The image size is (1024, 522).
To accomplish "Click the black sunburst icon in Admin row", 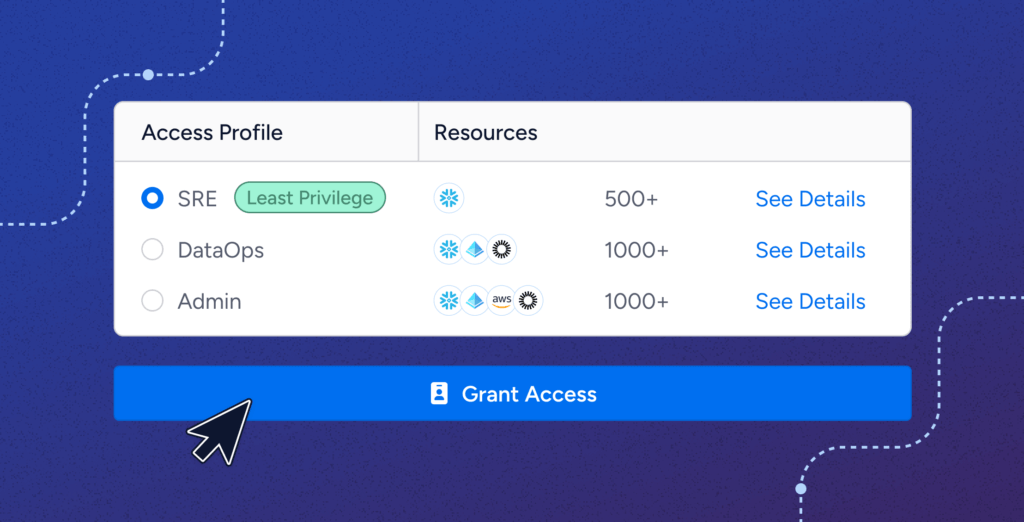I will click(527, 301).
